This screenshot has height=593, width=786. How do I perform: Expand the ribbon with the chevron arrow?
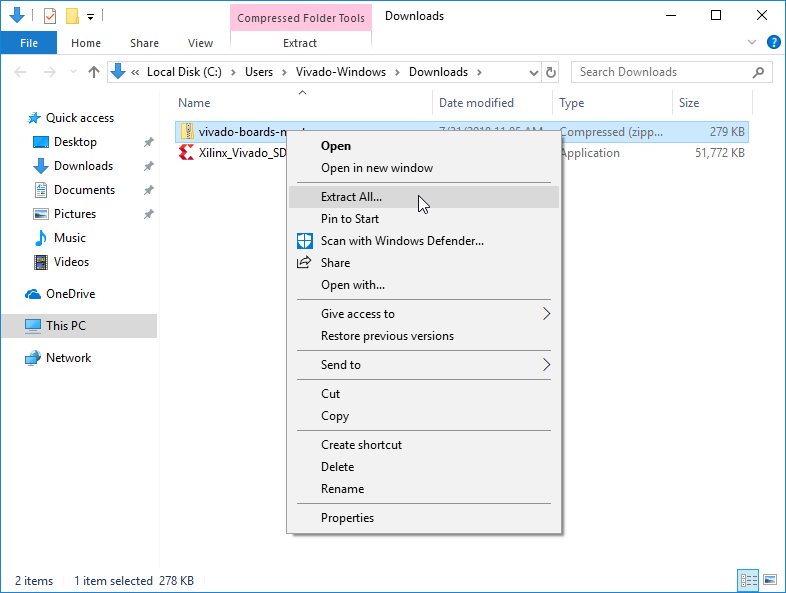(751, 43)
